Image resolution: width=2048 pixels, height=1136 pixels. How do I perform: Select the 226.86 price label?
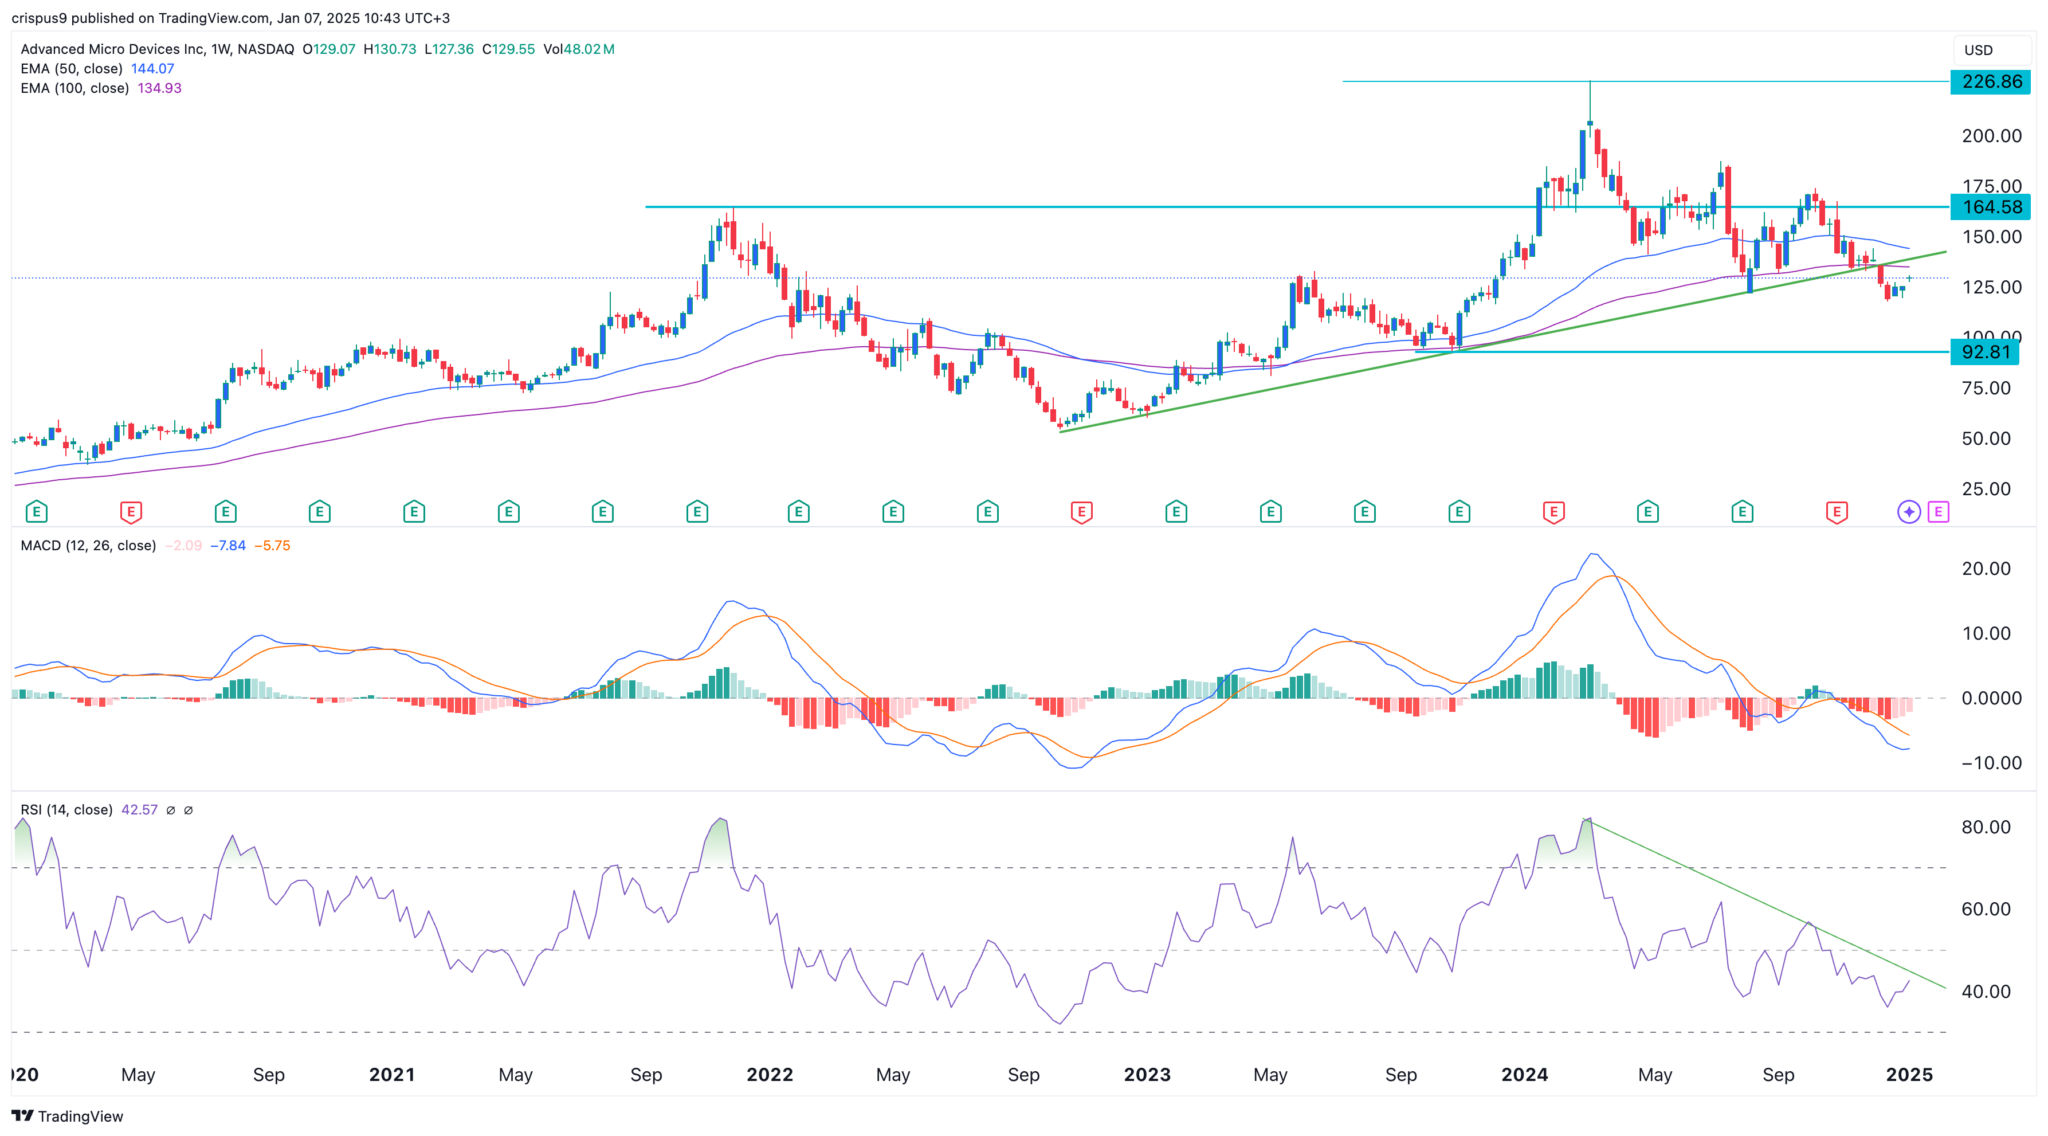click(x=1991, y=81)
